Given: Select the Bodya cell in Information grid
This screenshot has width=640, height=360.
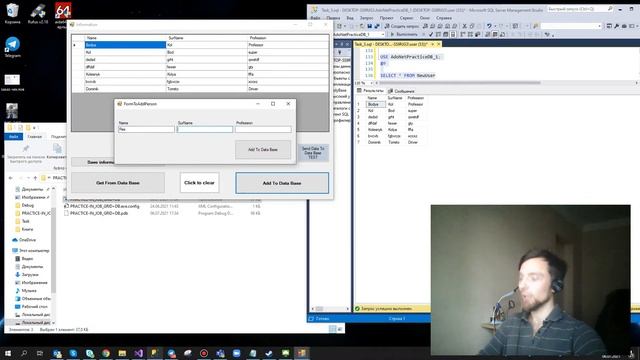Looking at the screenshot, I should click(125, 45).
